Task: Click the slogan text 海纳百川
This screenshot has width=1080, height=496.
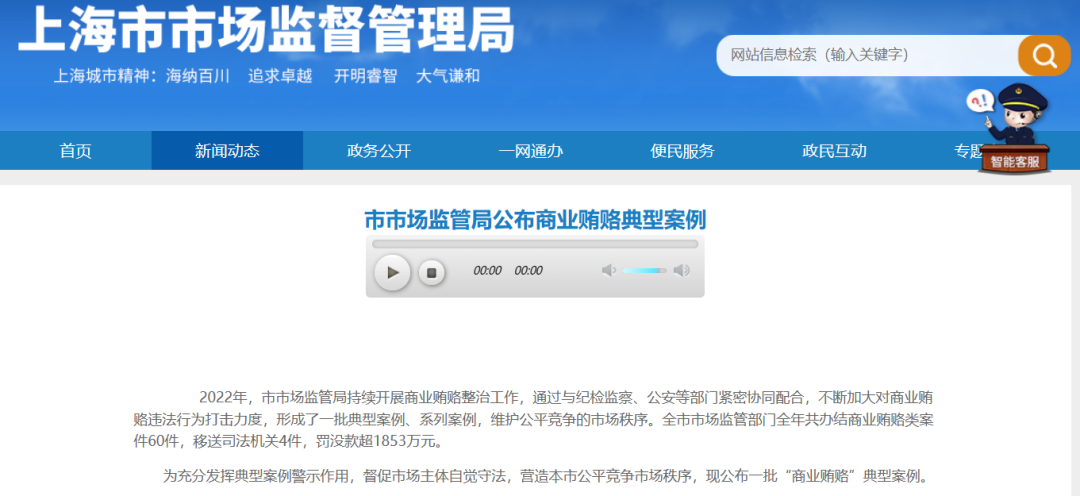Action: (x=197, y=76)
